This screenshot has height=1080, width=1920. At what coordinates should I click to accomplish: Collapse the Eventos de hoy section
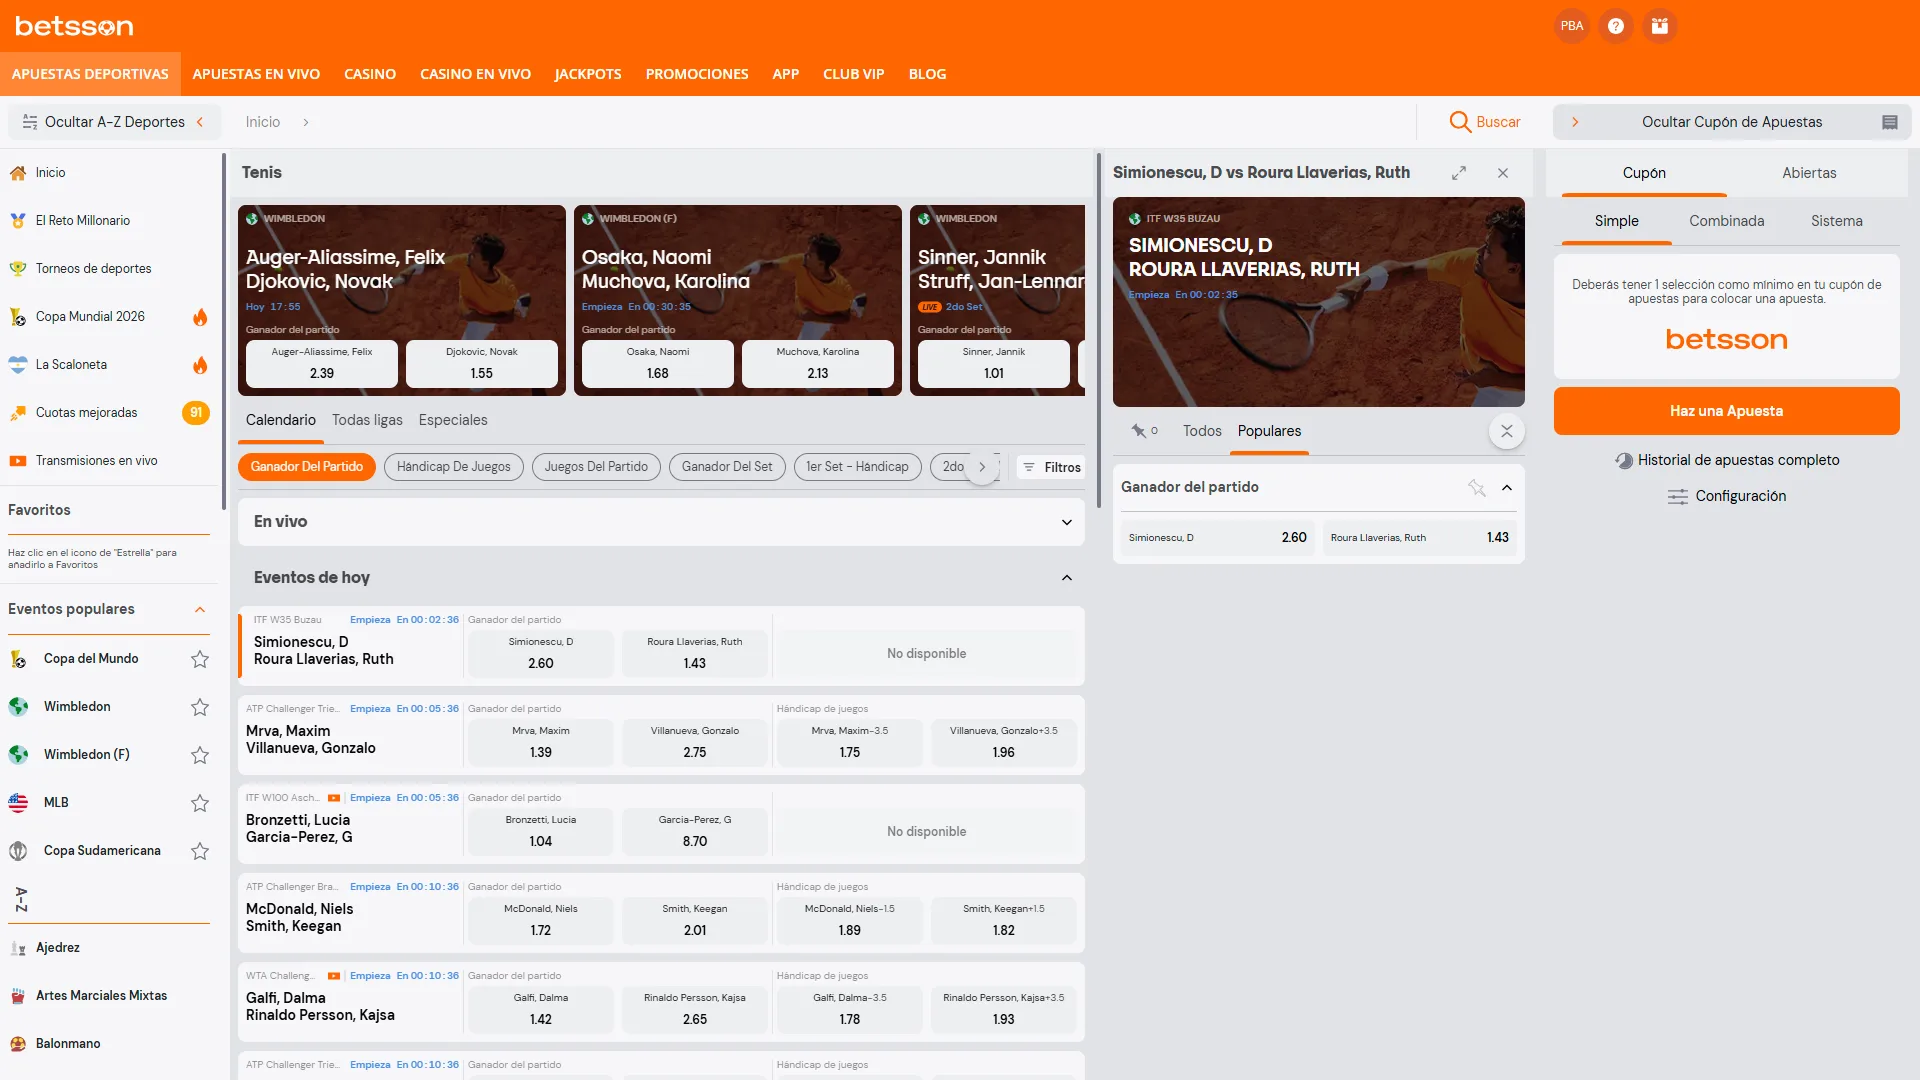pyautogui.click(x=1067, y=578)
